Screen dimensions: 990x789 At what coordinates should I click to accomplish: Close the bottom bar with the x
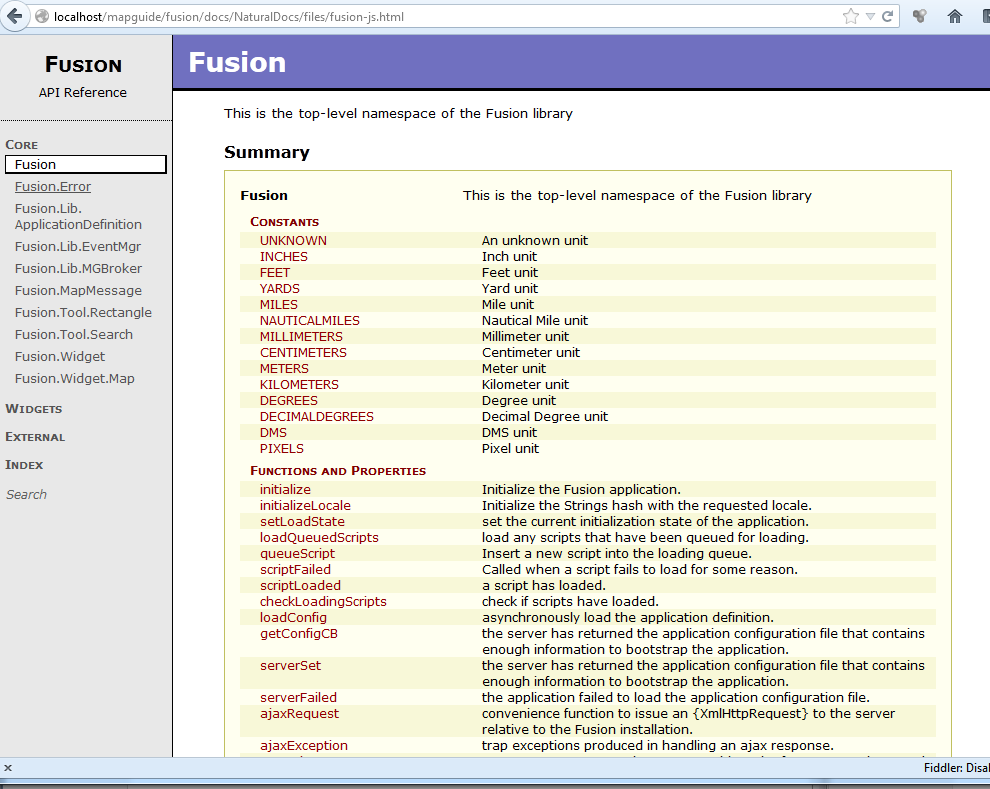click(8, 768)
